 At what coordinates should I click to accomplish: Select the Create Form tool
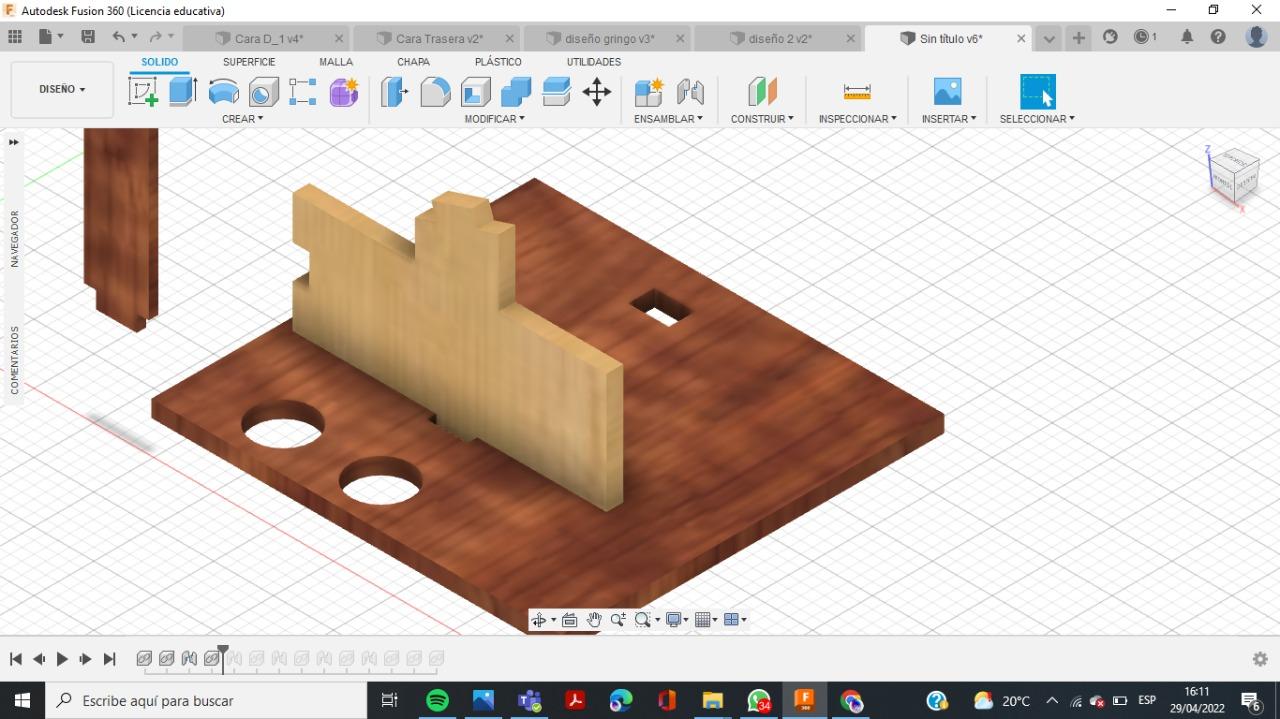click(344, 92)
